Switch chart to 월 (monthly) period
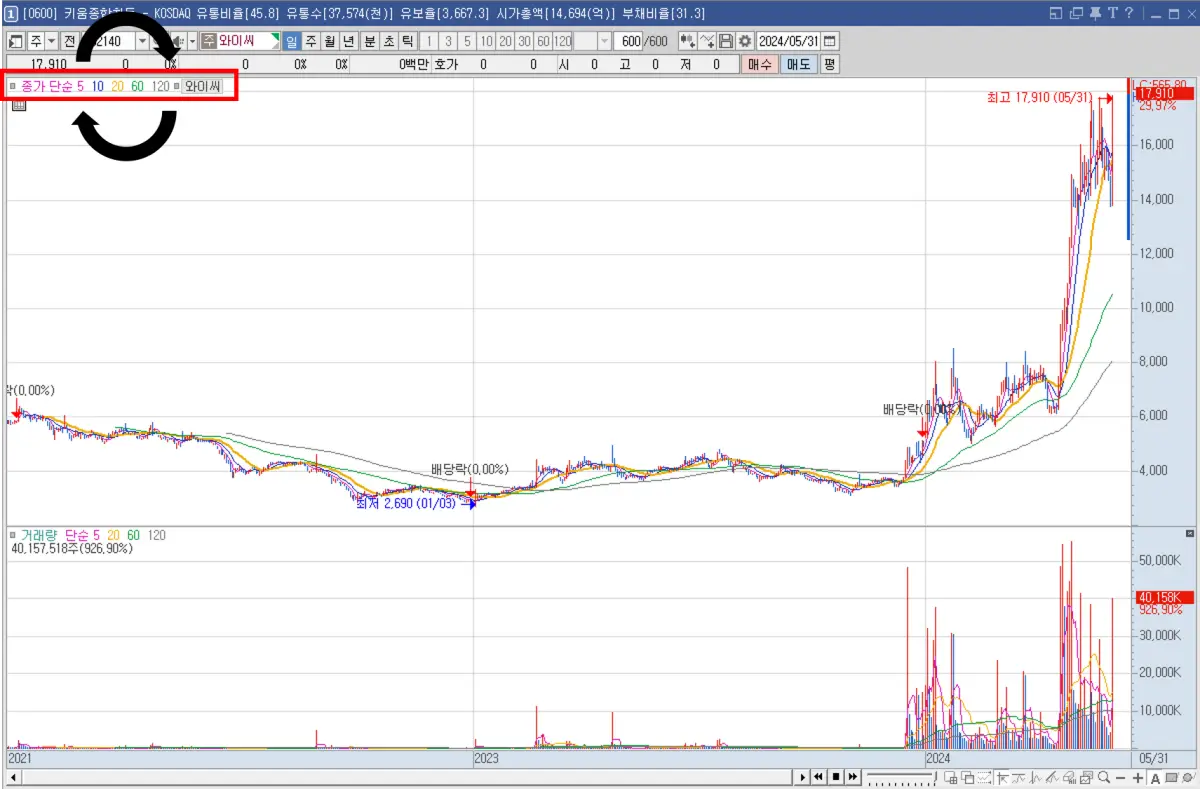The height and width of the screenshot is (789, 1200). [x=328, y=41]
